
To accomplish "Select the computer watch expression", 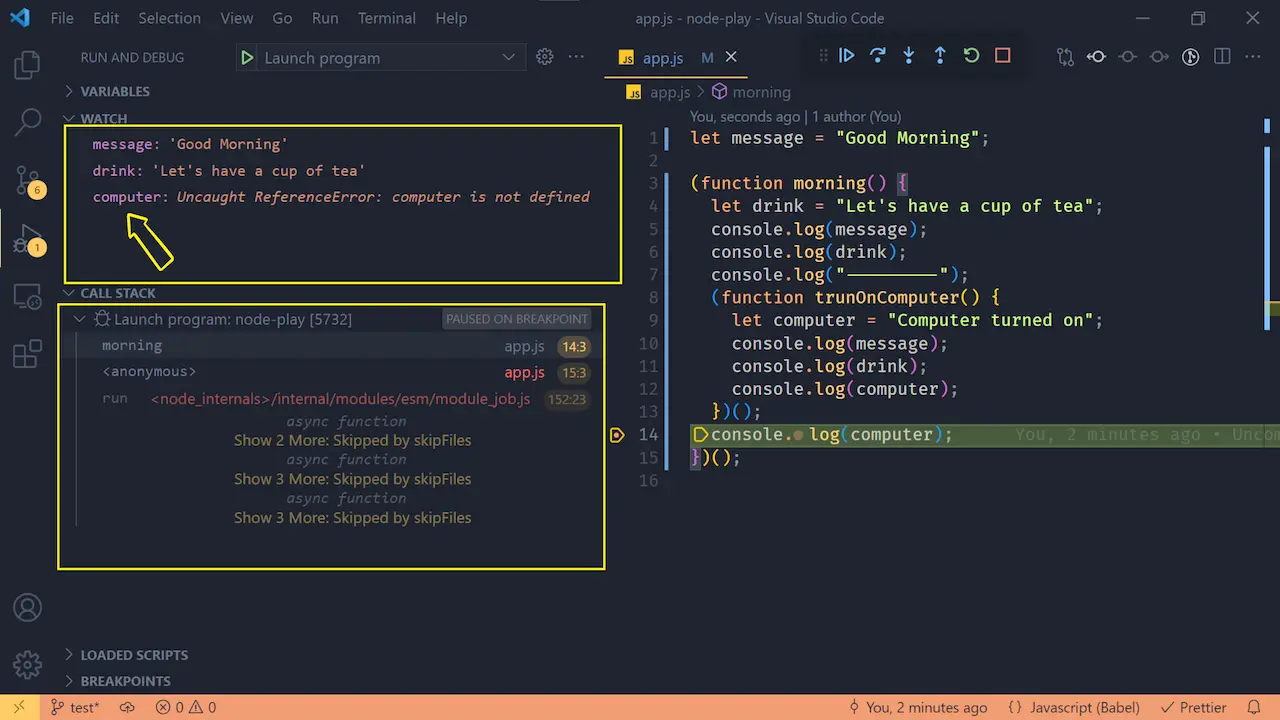I will point(341,197).
